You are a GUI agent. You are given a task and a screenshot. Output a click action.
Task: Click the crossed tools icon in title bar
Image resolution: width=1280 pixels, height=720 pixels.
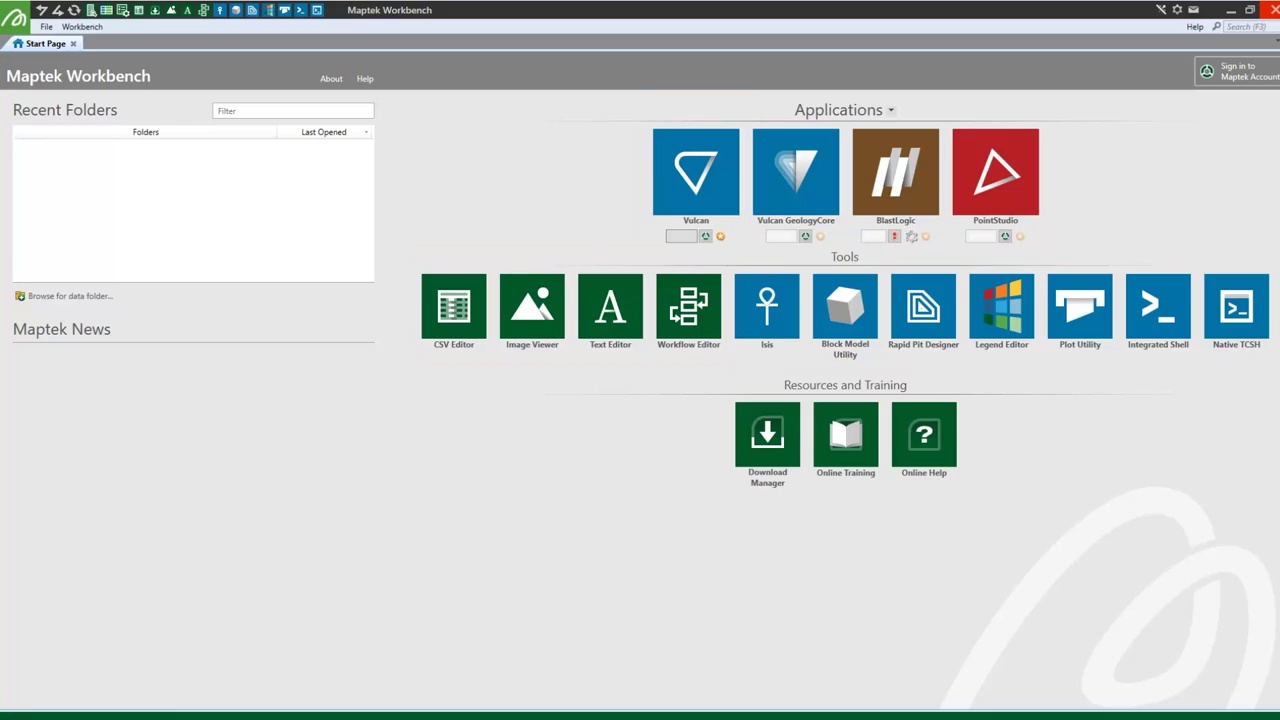click(1161, 10)
